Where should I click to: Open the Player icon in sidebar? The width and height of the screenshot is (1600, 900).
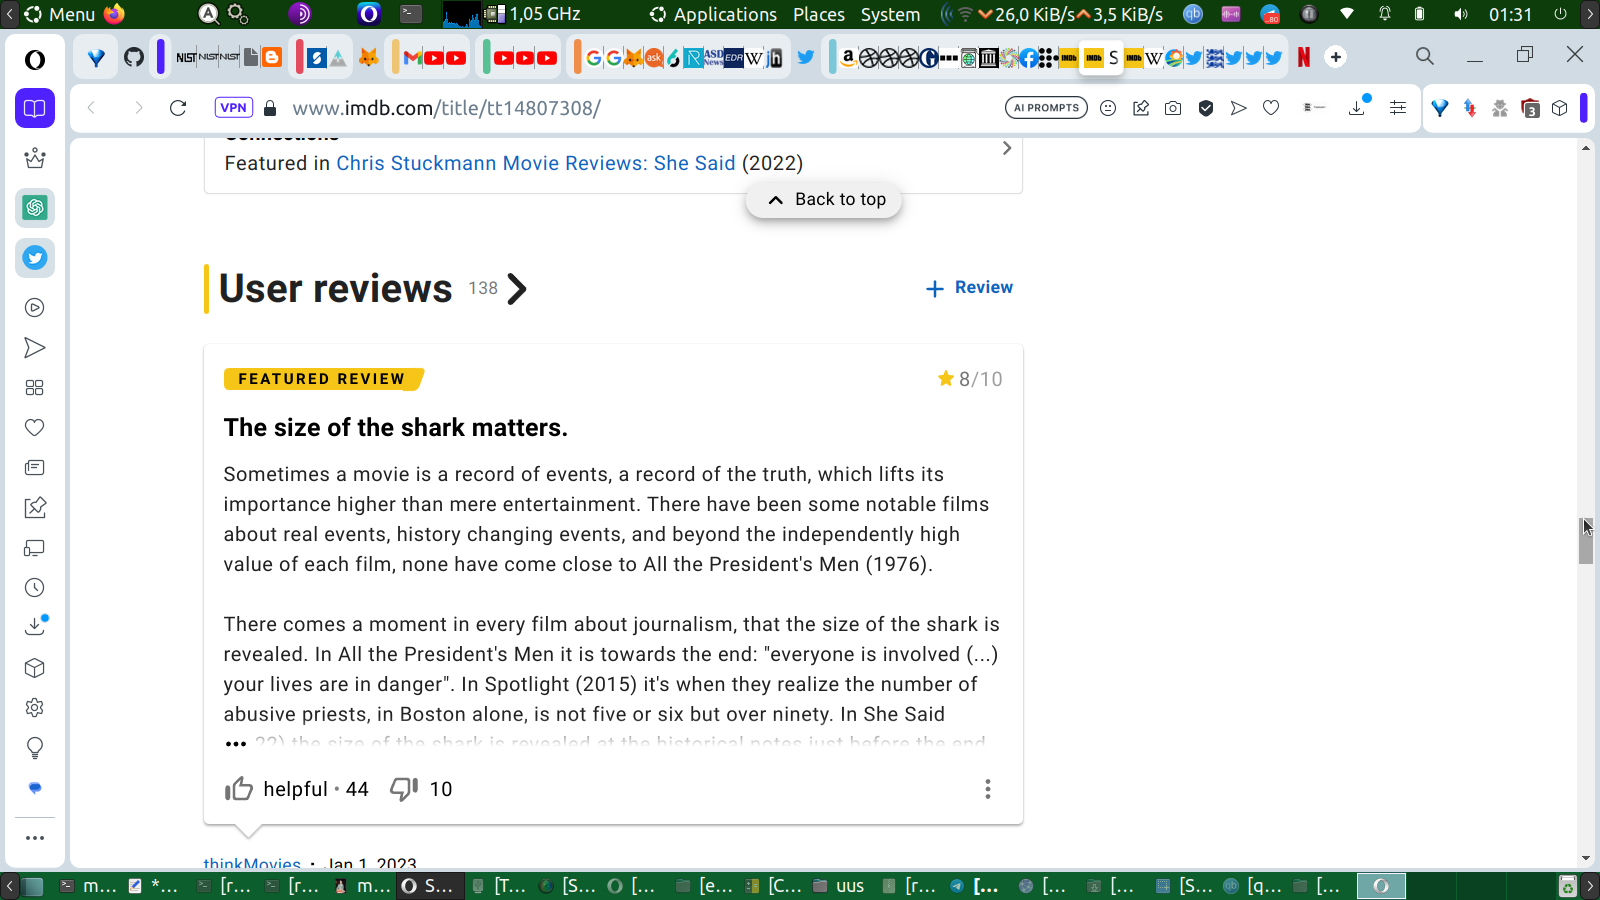pos(35,308)
